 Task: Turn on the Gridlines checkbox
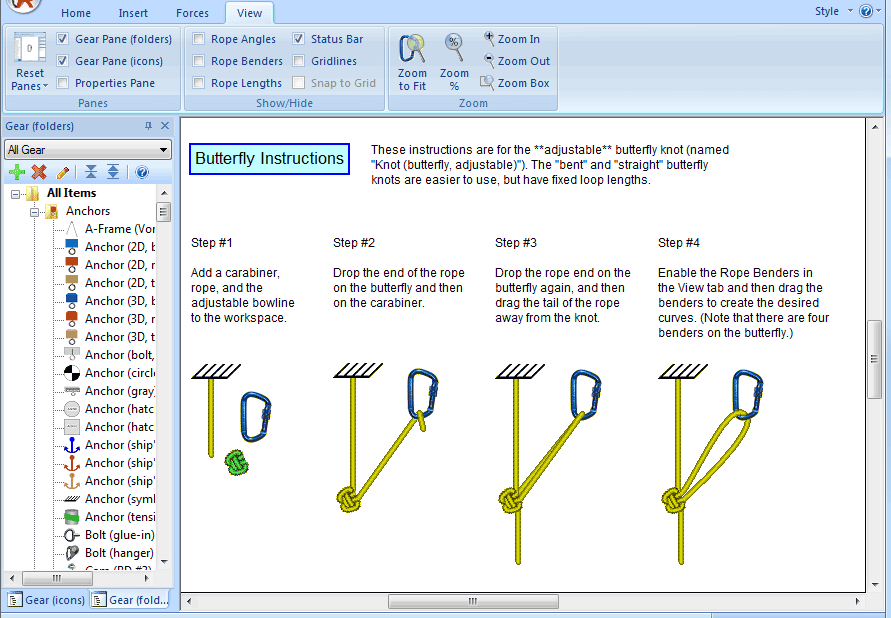click(300, 61)
